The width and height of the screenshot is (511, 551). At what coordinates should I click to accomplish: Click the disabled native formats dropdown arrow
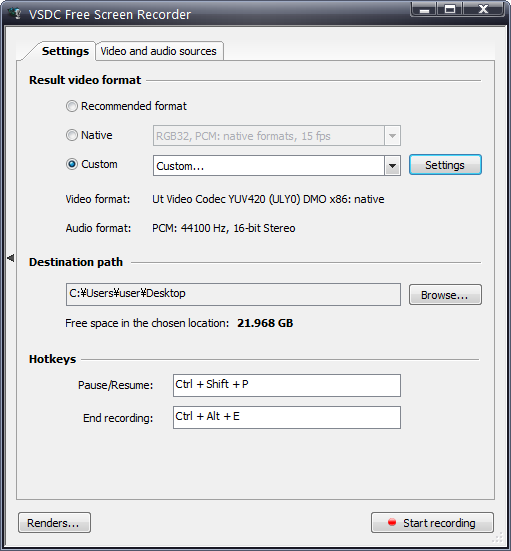(x=392, y=136)
